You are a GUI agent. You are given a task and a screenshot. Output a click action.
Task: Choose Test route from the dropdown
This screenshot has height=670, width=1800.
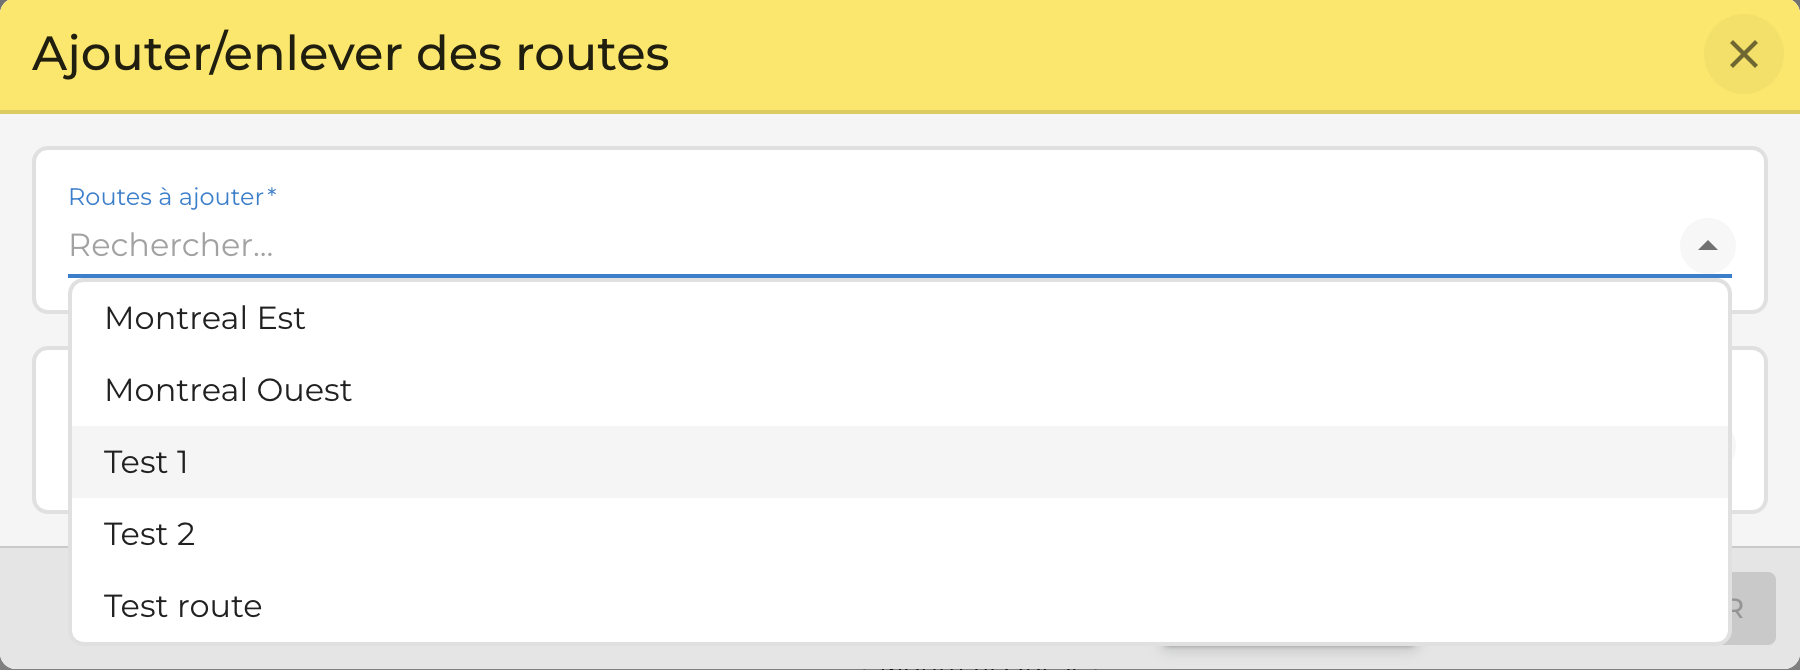point(900,606)
